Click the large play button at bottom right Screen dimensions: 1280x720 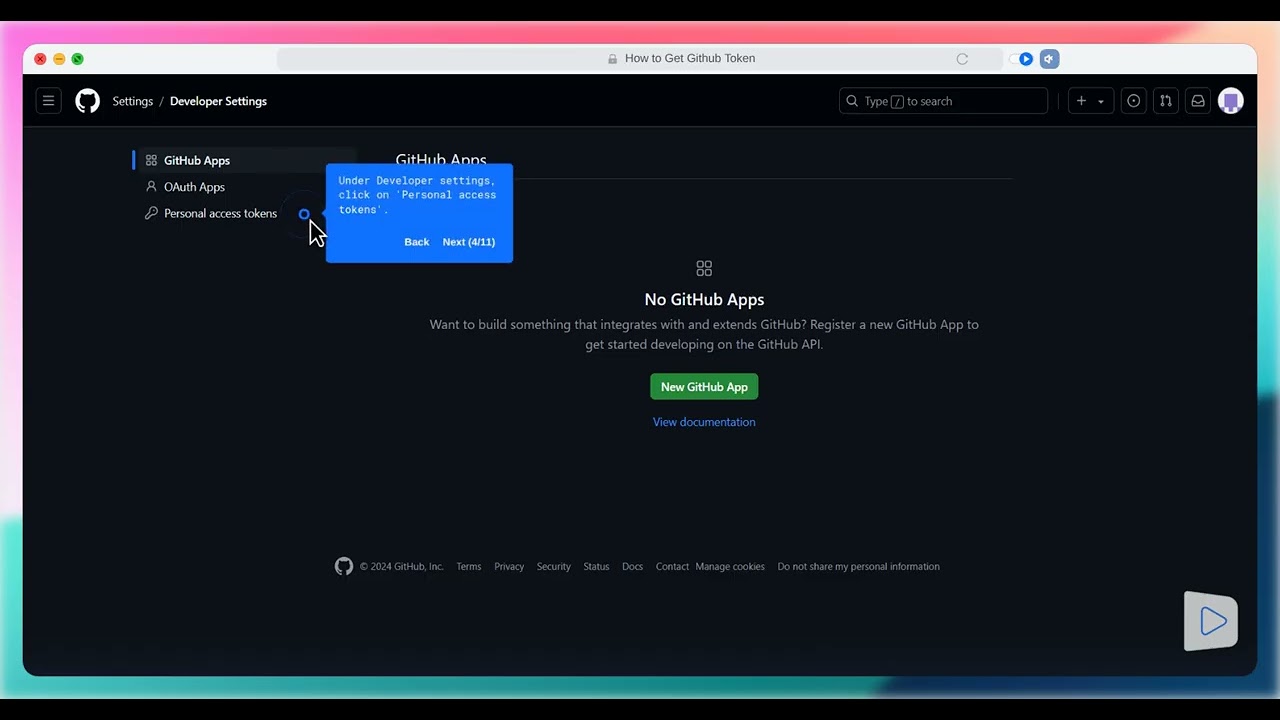[1211, 621]
